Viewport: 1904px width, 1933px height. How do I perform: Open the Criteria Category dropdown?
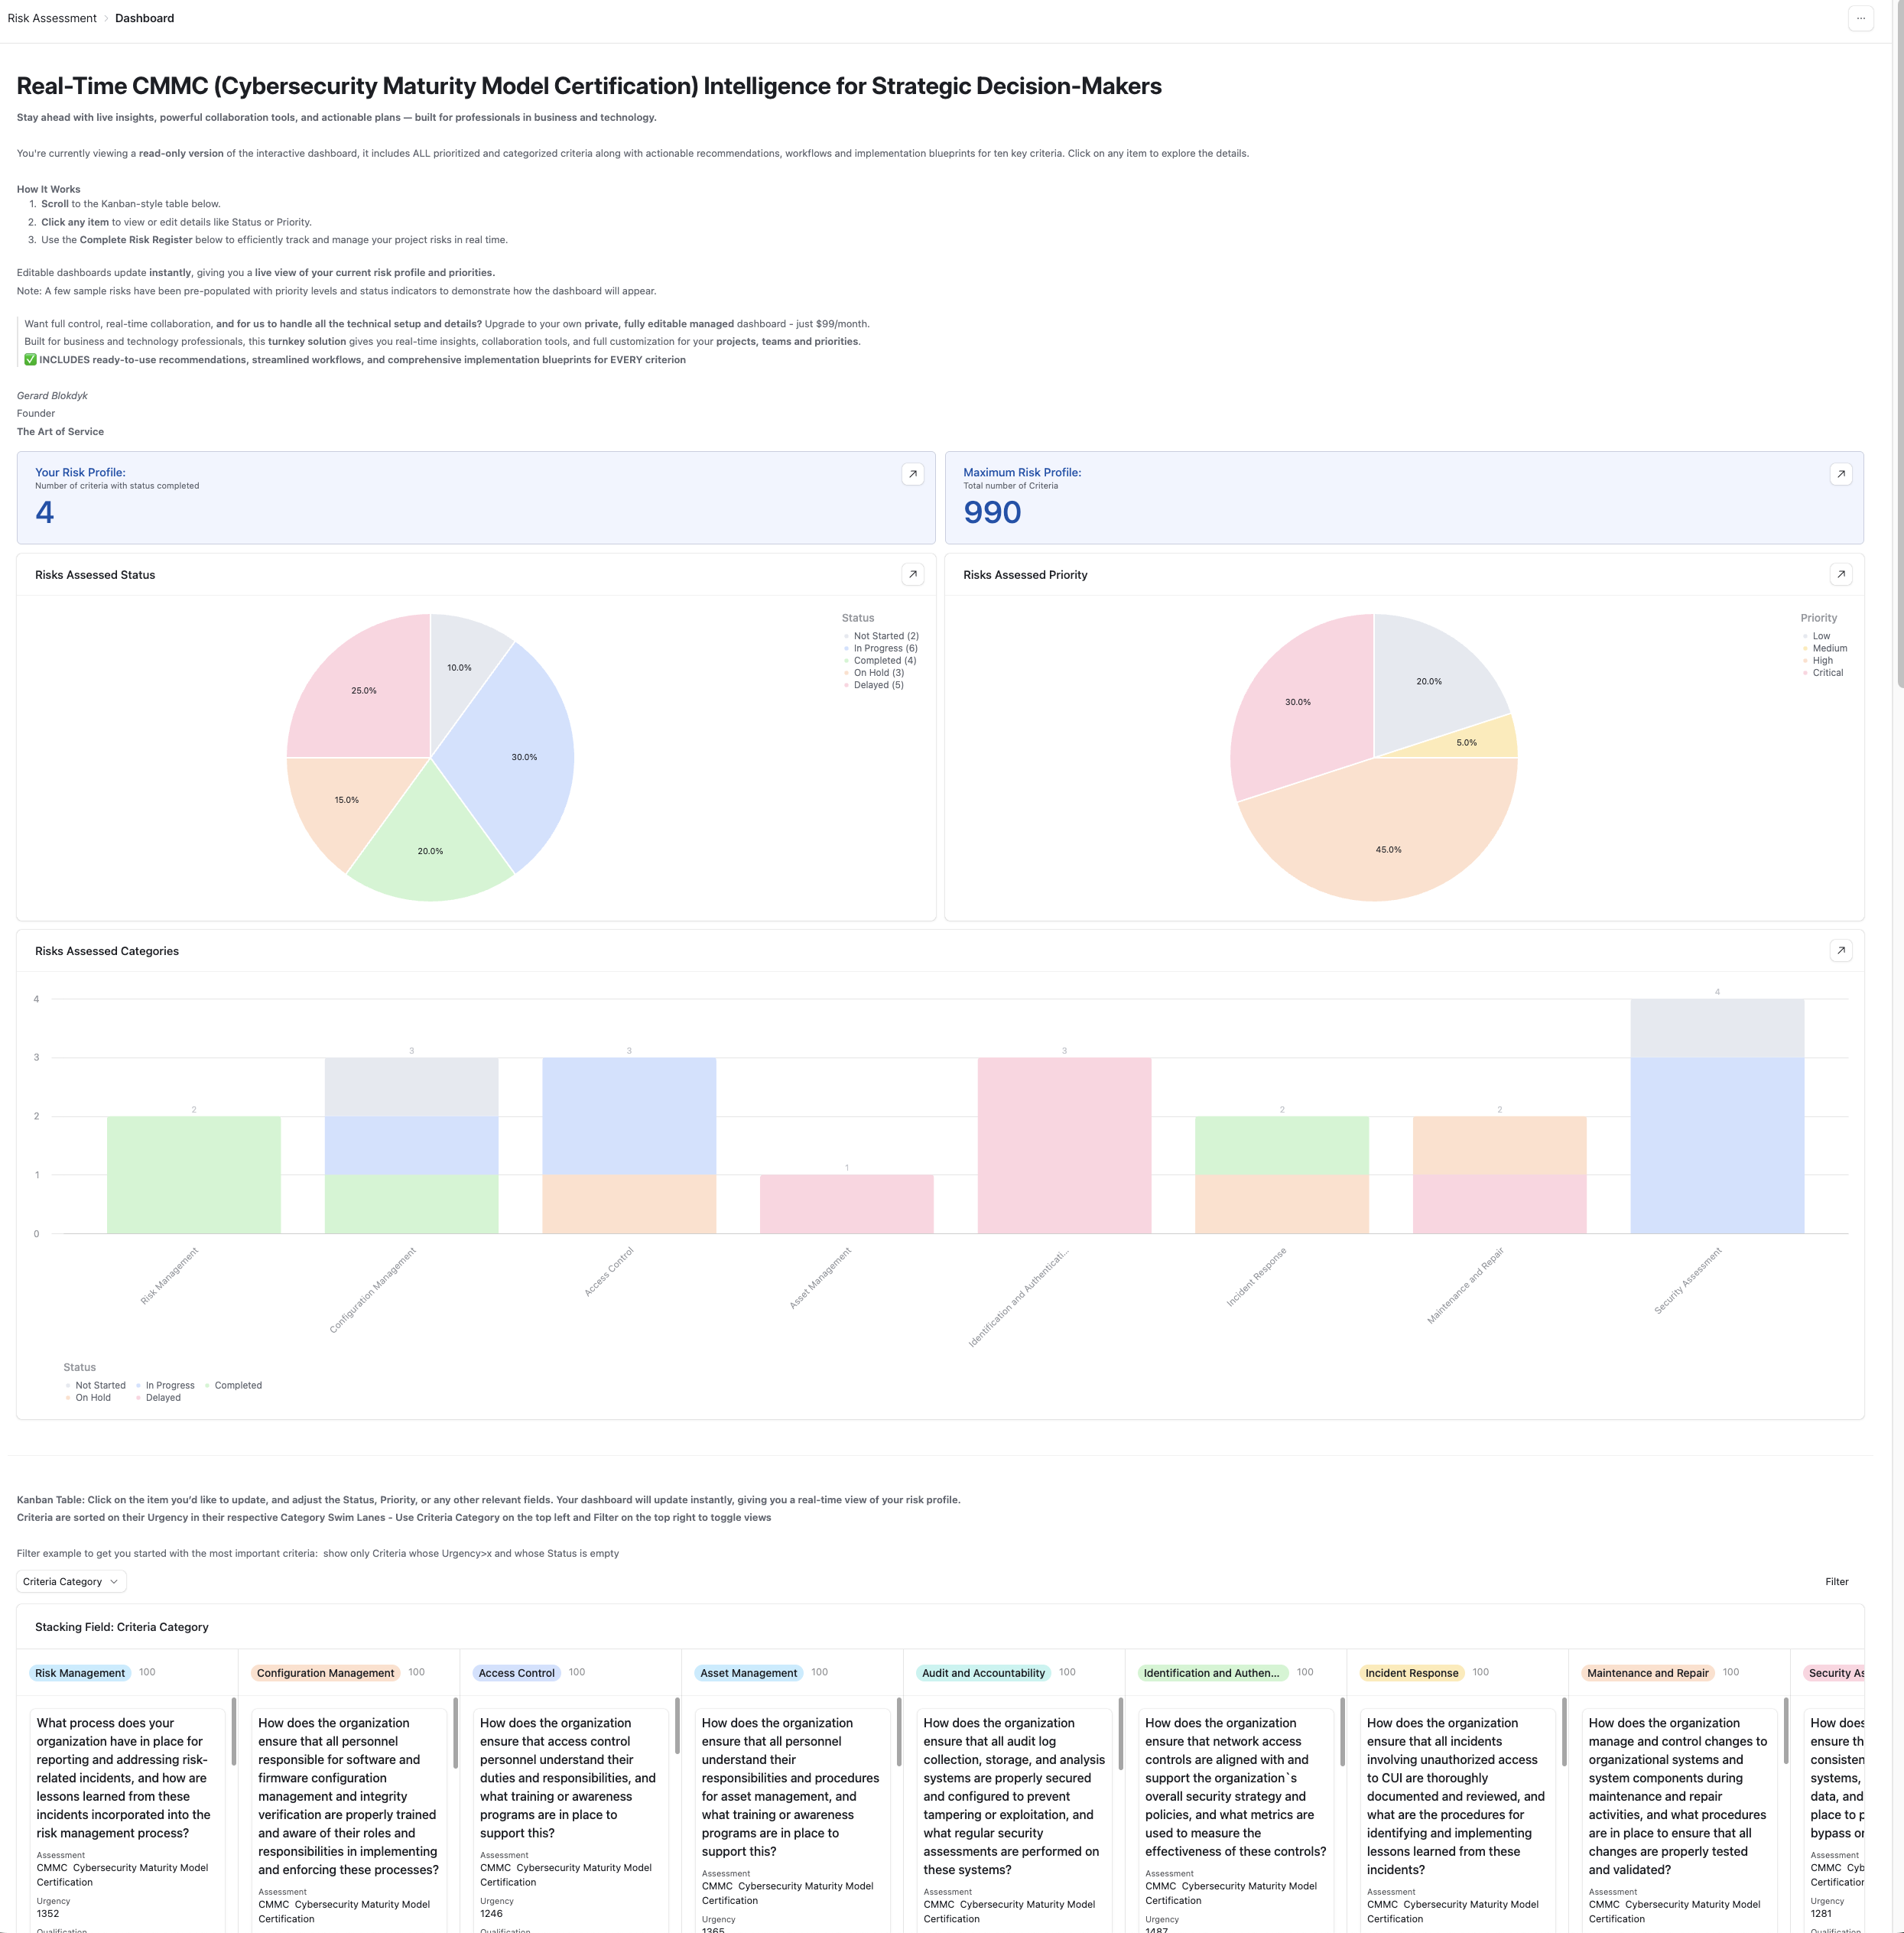coord(70,1581)
